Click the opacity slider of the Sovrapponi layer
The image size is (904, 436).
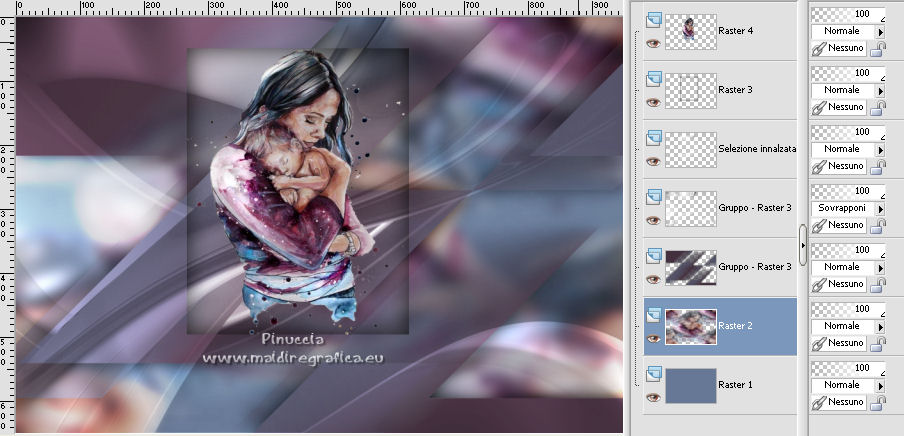tap(848, 190)
